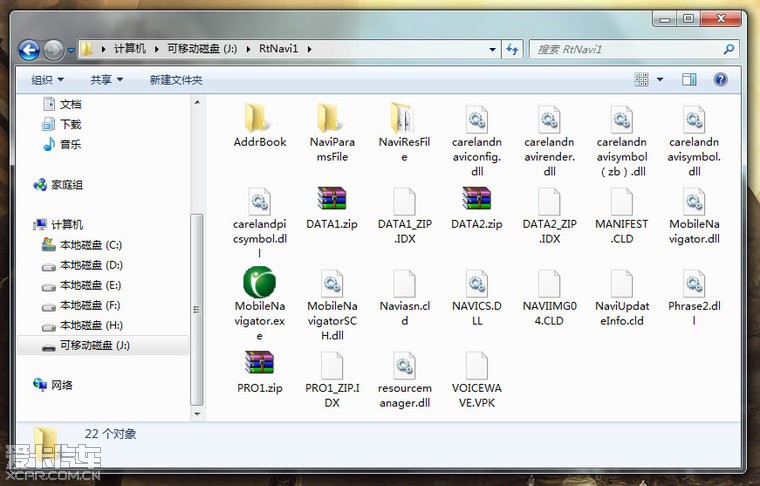
Task: Select the NAVIIMG04.CLD file icon
Action: (549, 283)
